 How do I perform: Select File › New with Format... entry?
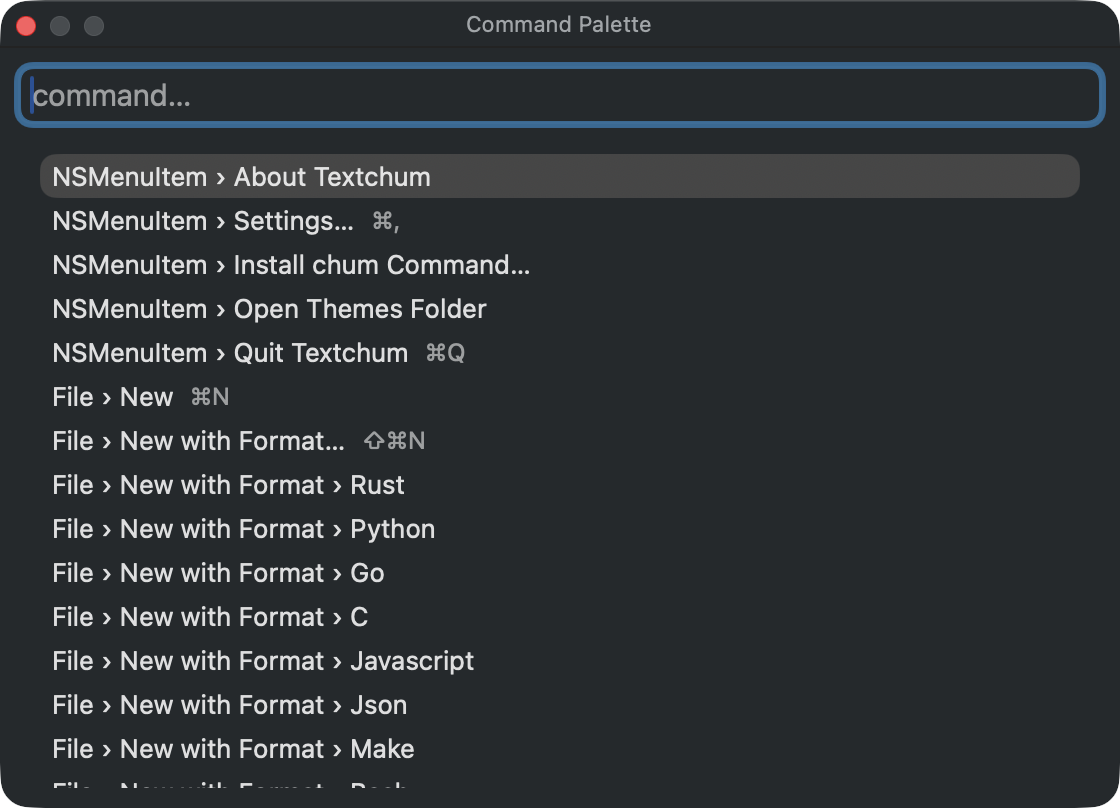click(x=560, y=441)
